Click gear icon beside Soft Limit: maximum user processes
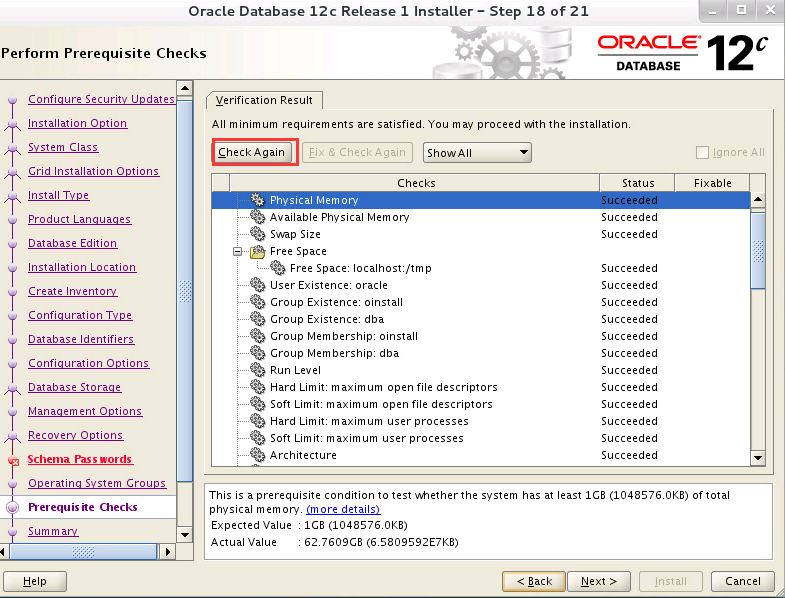 coord(257,438)
